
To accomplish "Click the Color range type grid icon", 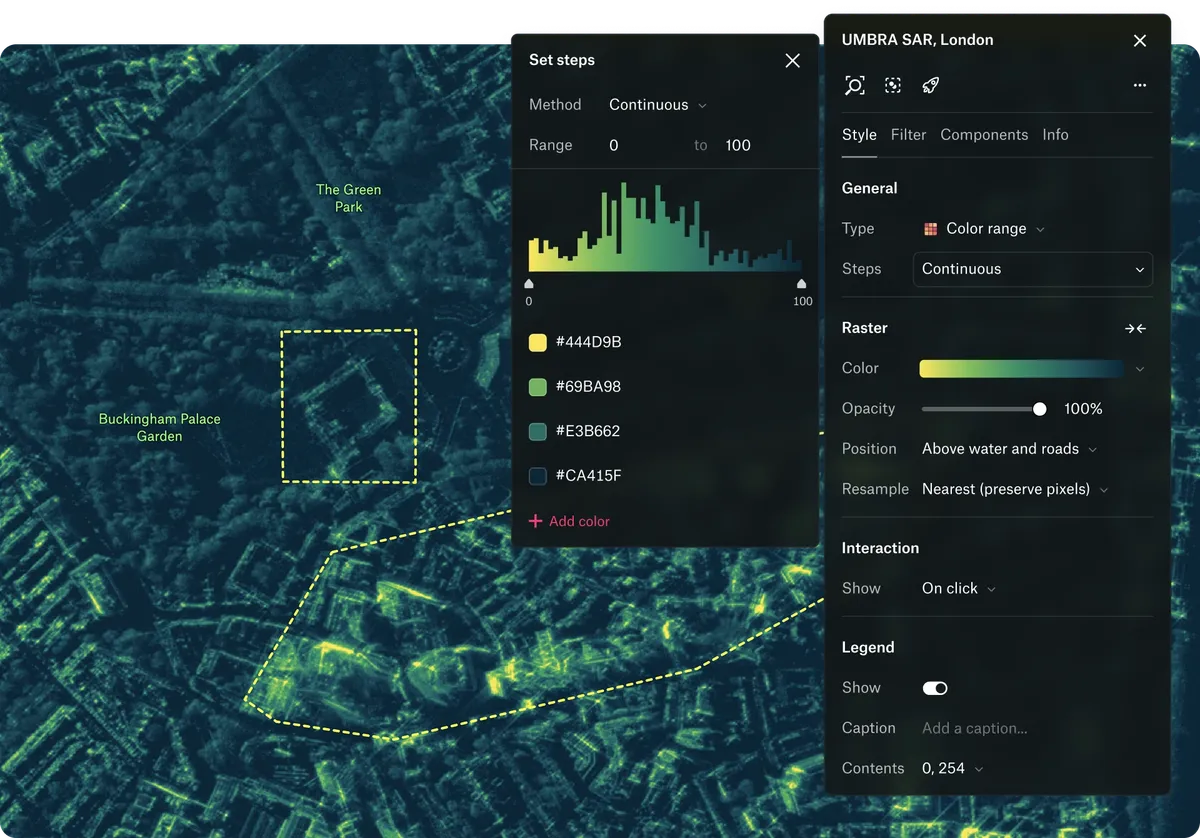I will pos(931,229).
